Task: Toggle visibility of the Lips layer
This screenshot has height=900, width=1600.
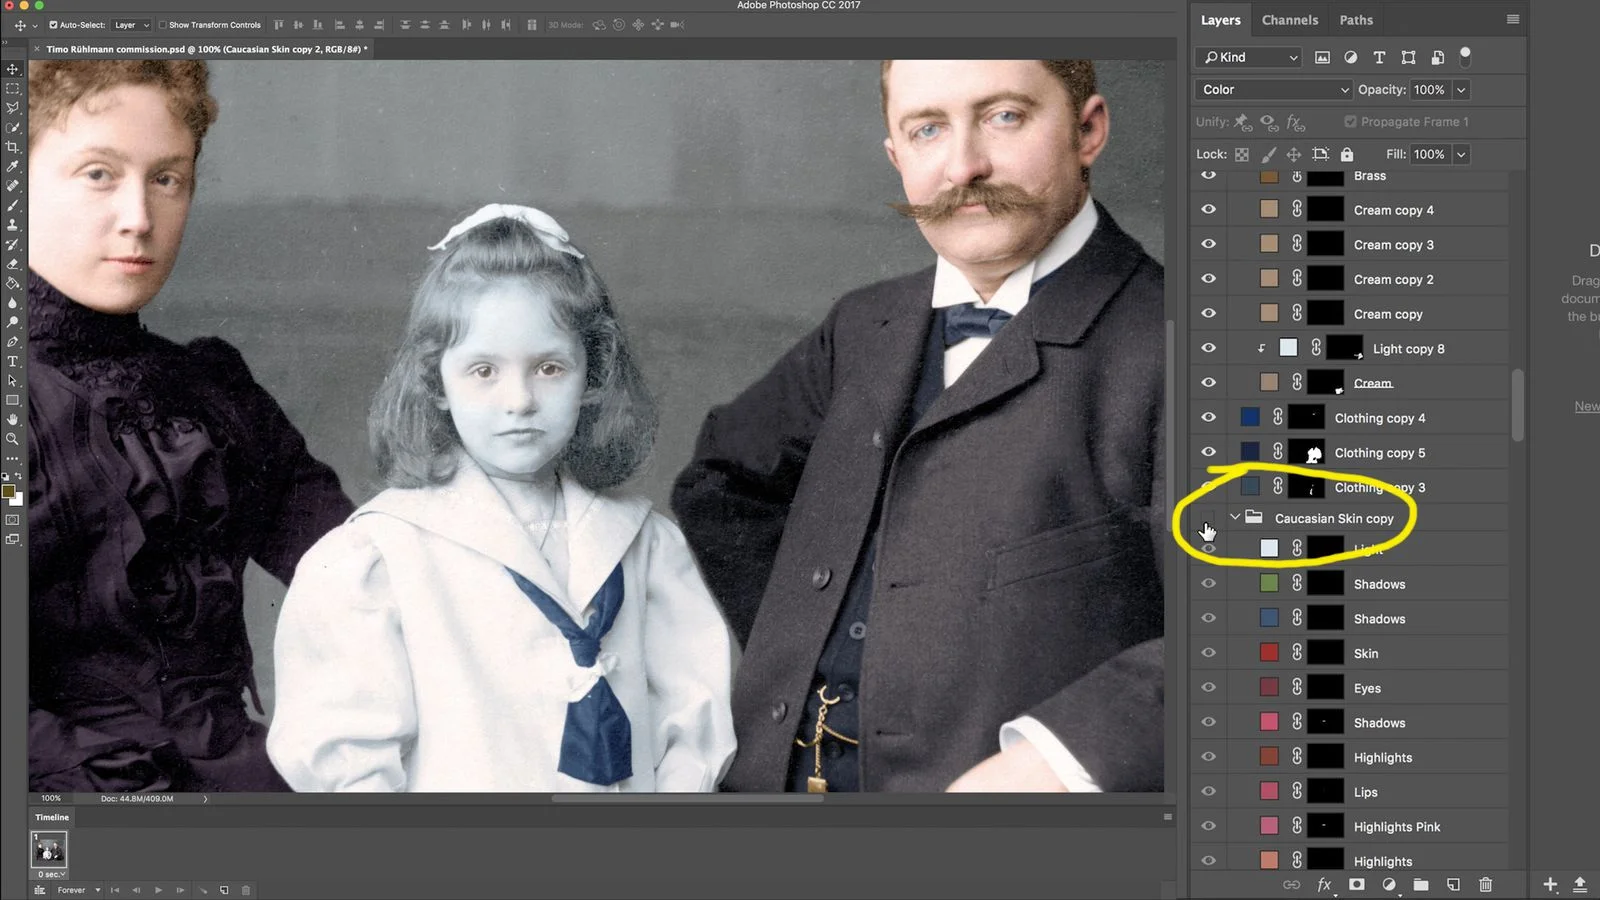Action: (x=1208, y=792)
